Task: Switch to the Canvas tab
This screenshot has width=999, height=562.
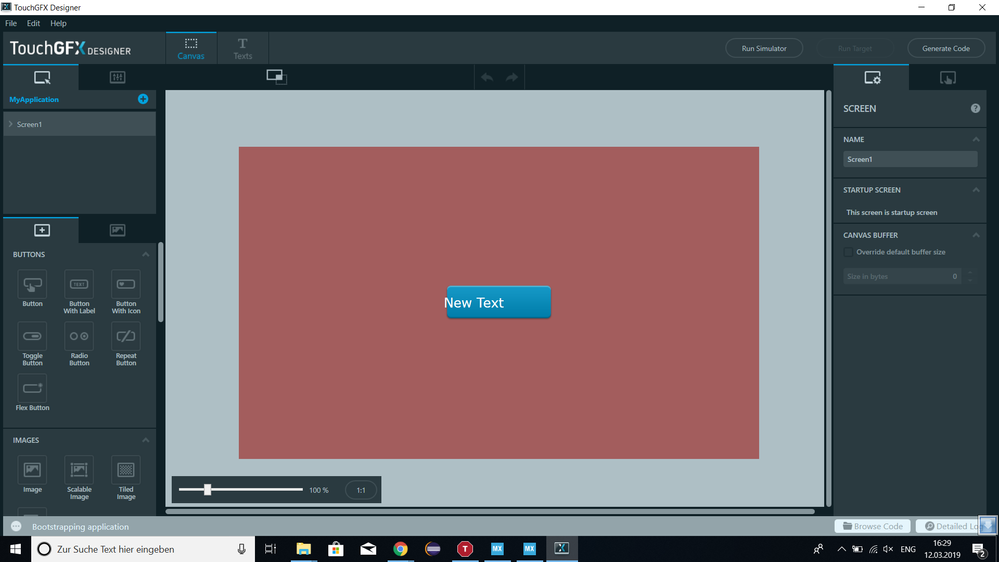Action: click(190, 48)
